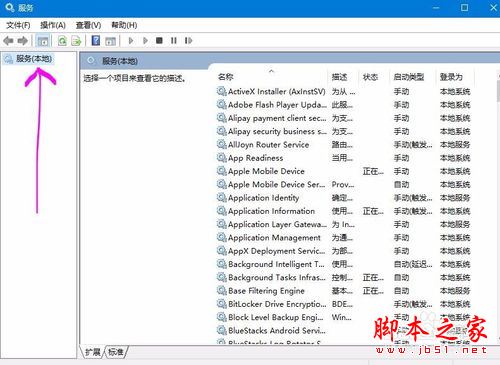Refresh the services list via toolbar icon

[62, 41]
